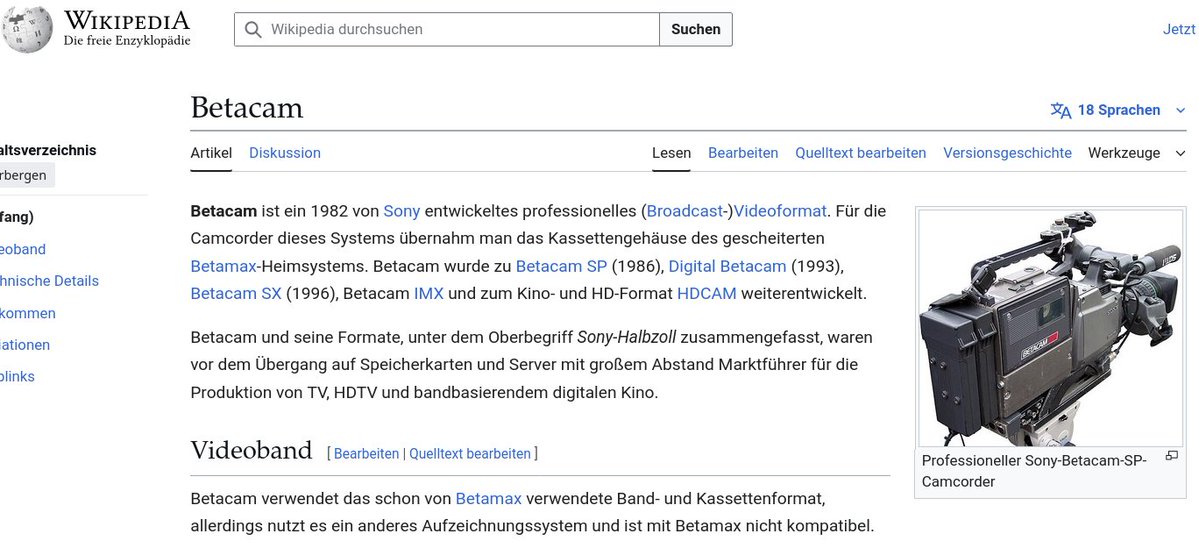Viewport: 1199px width, 548px height.
Task: Follow the IMX link
Action: (x=428, y=293)
